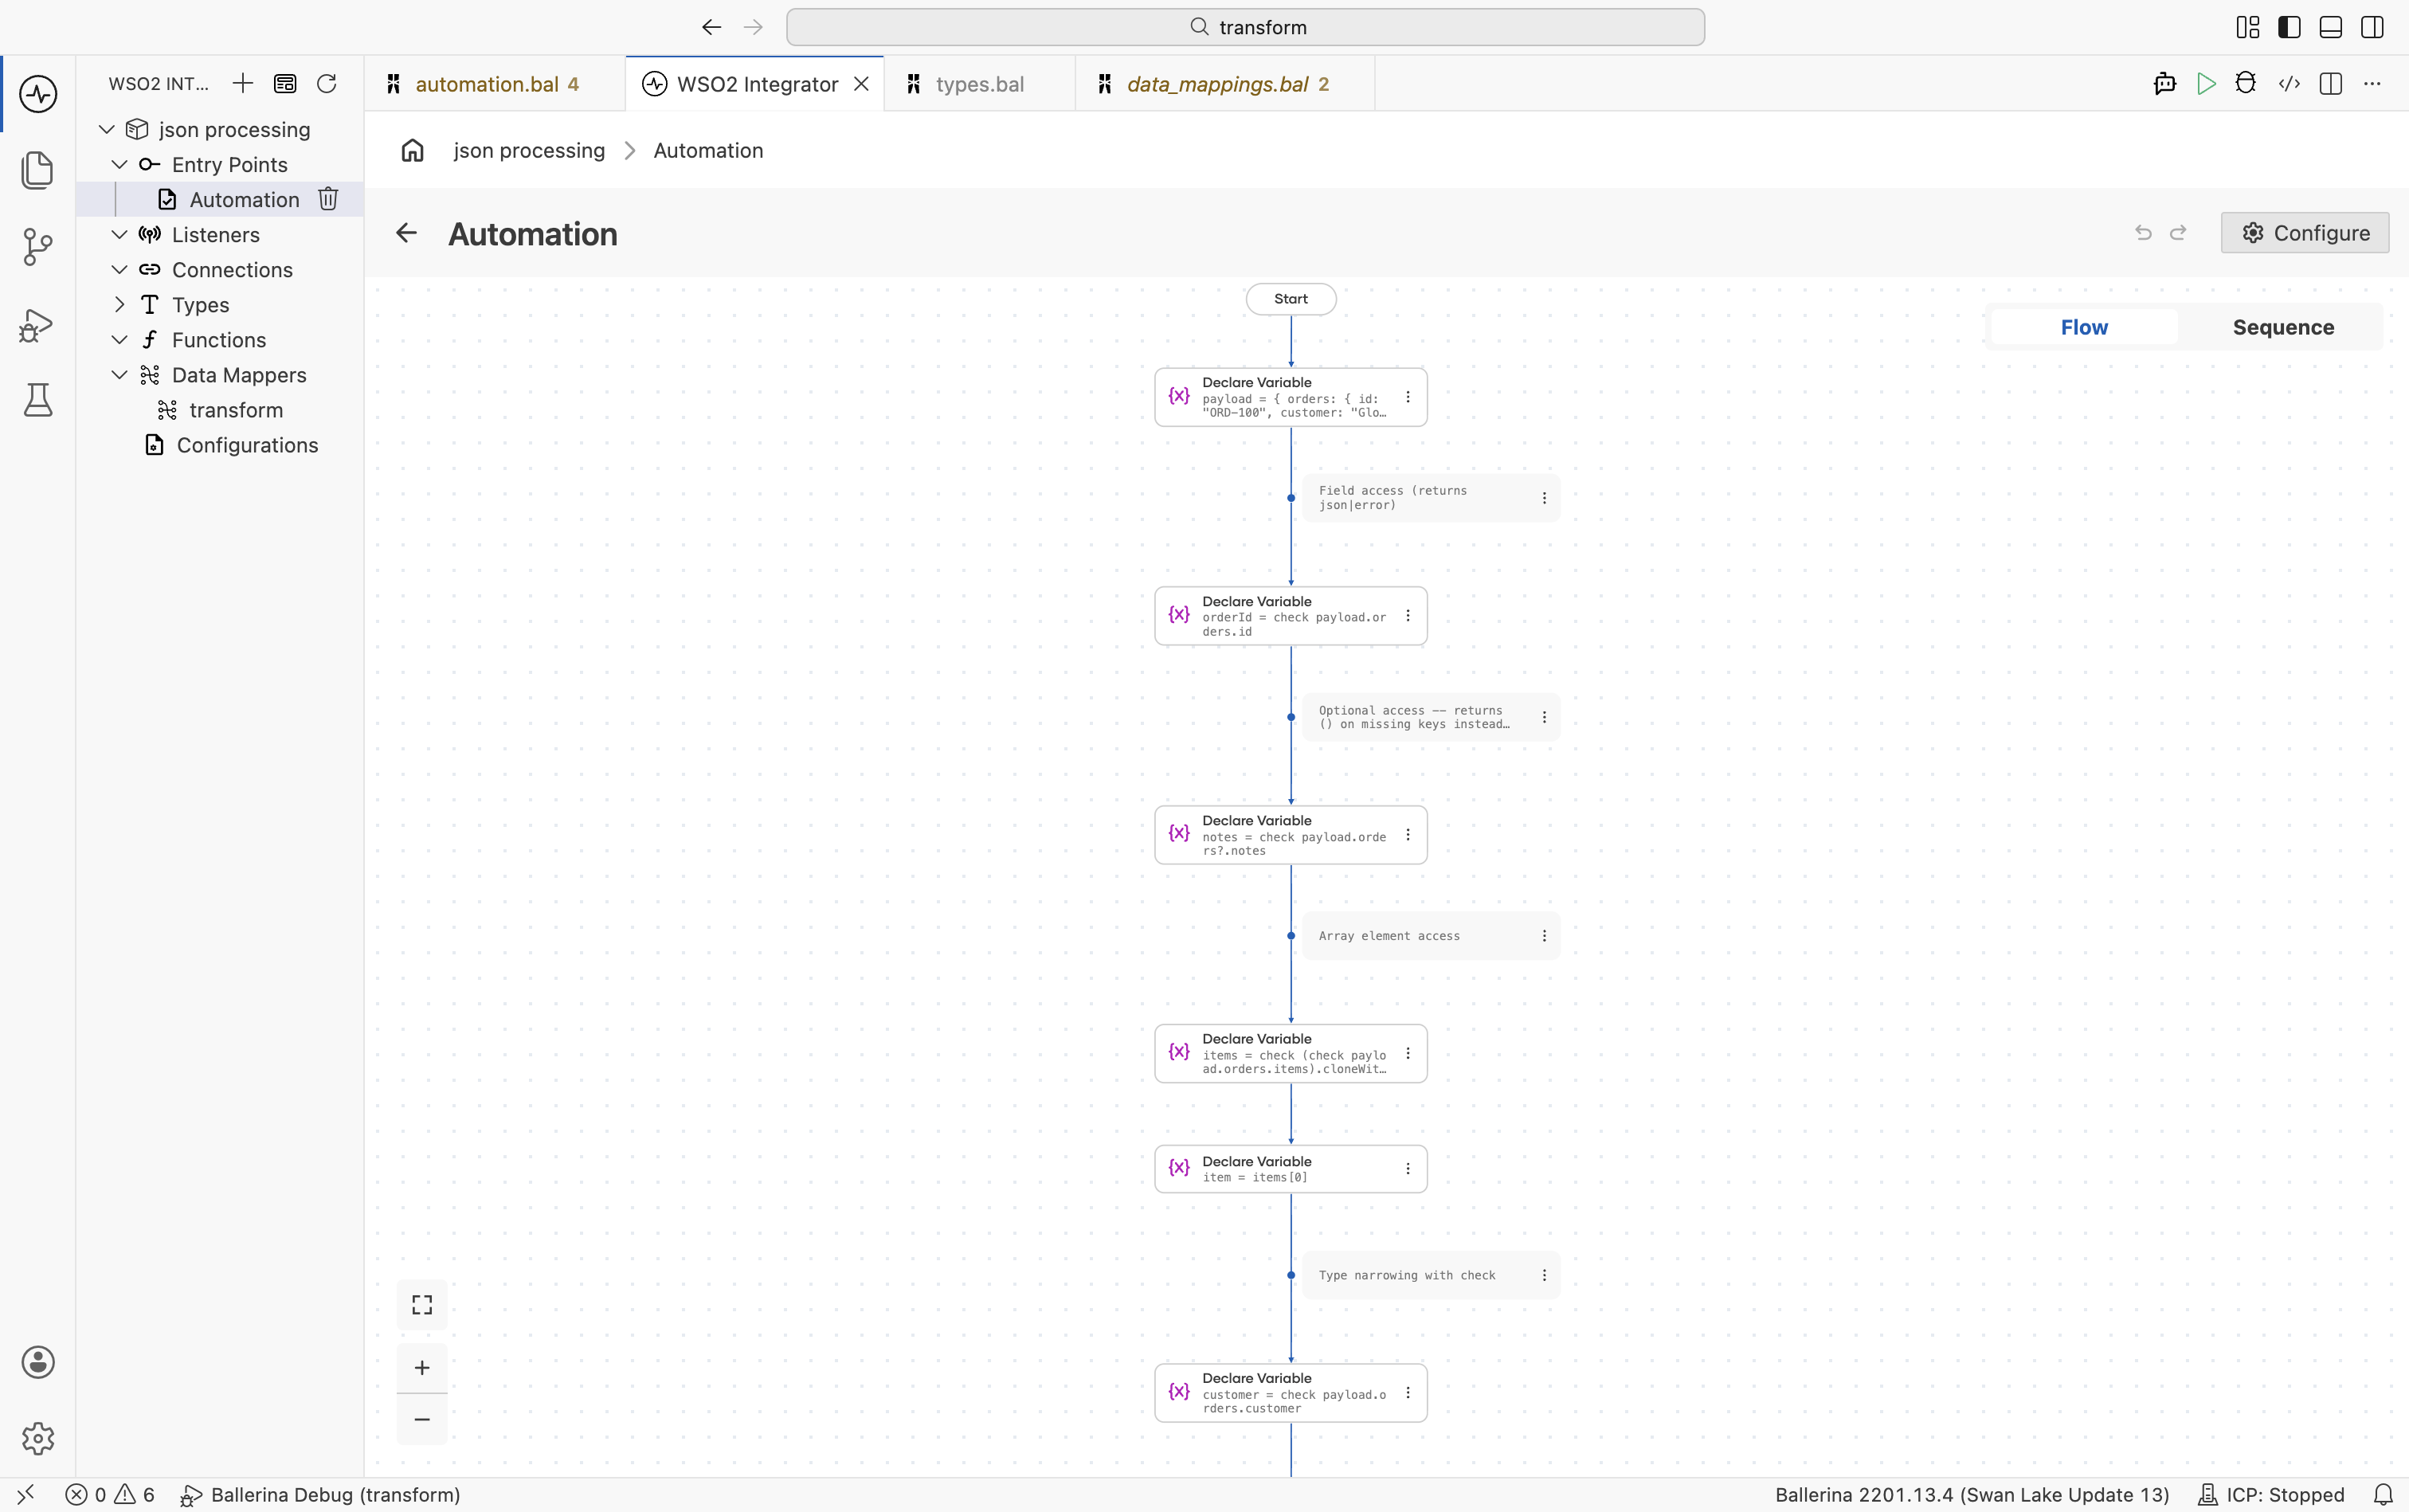Open WSO2 Integrator activity bar icon

38,94
